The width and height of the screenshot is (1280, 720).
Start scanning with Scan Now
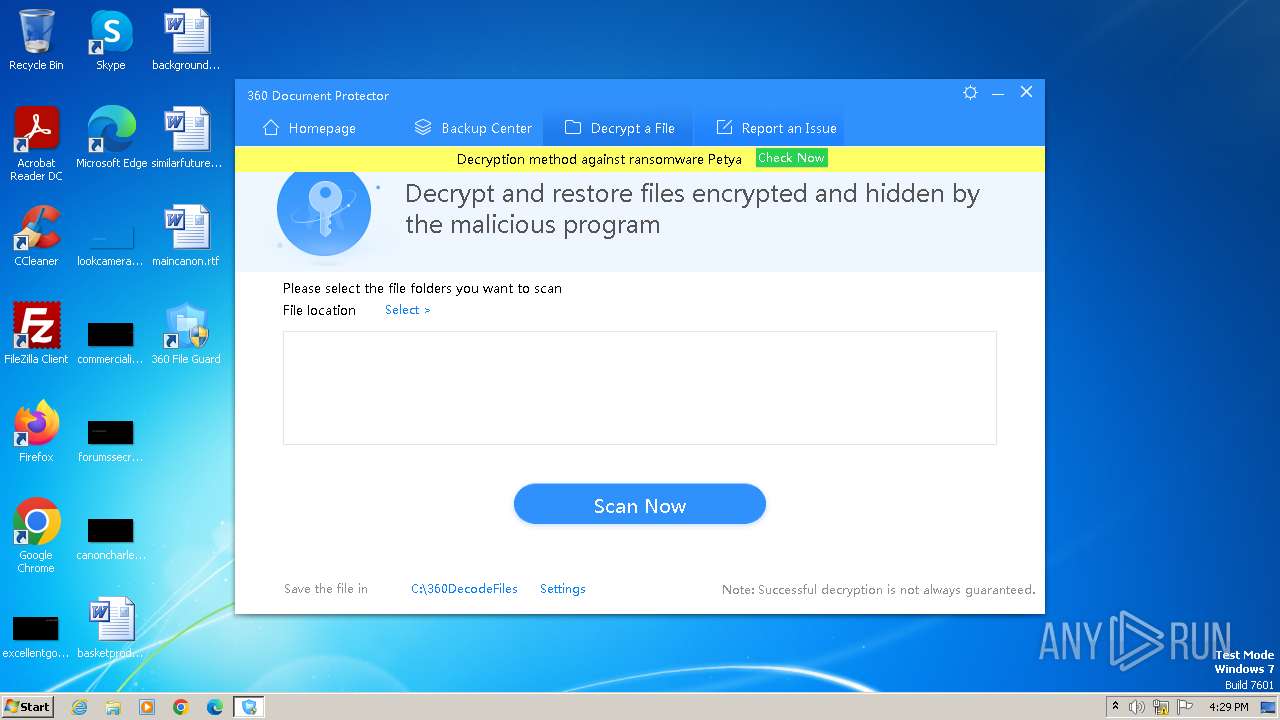[640, 505]
